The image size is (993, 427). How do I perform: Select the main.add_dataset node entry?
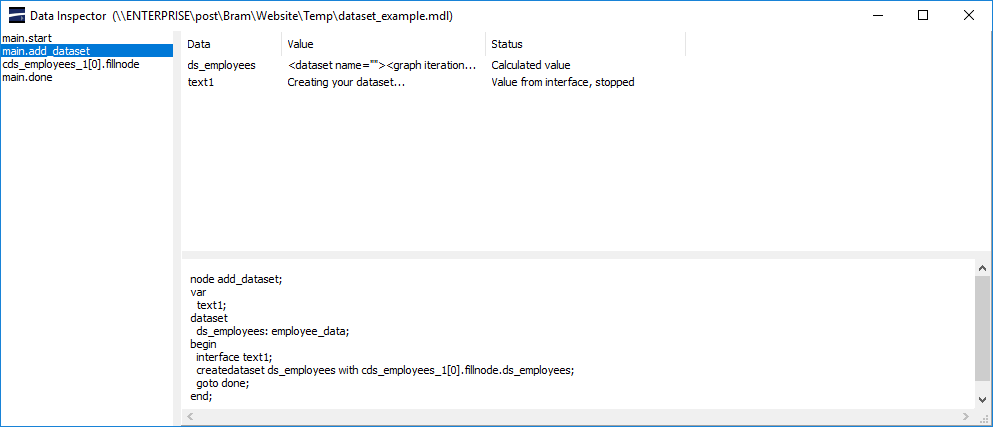pos(87,51)
